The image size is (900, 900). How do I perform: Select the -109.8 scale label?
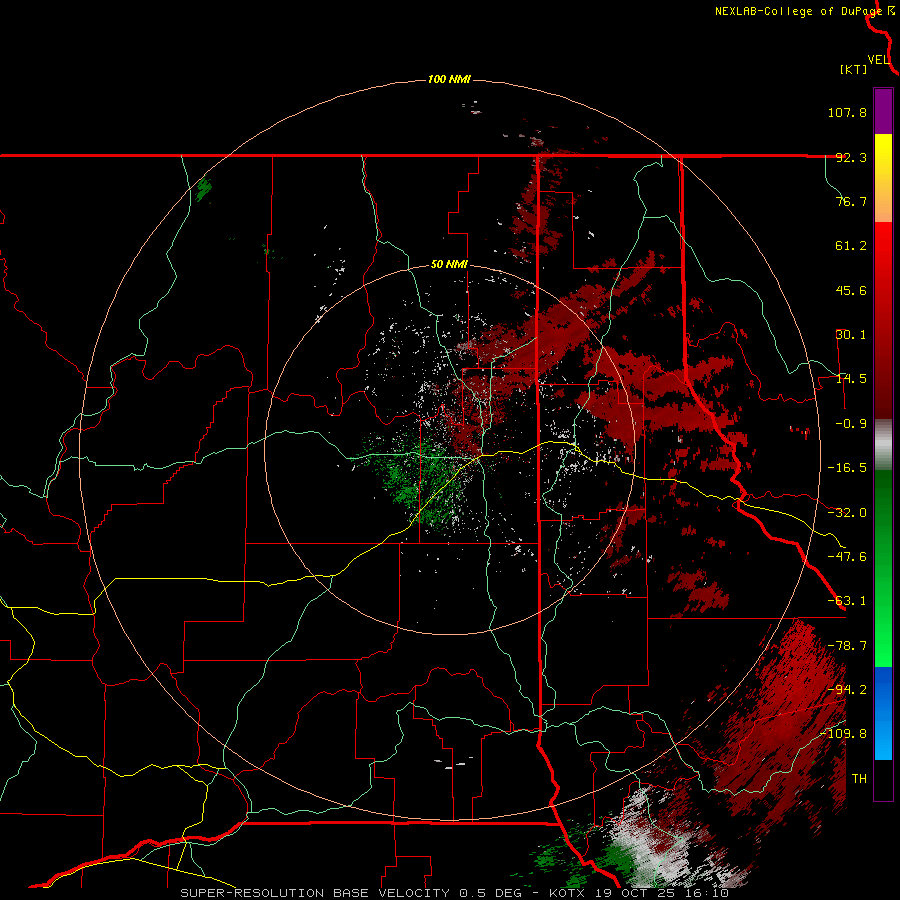[843, 734]
